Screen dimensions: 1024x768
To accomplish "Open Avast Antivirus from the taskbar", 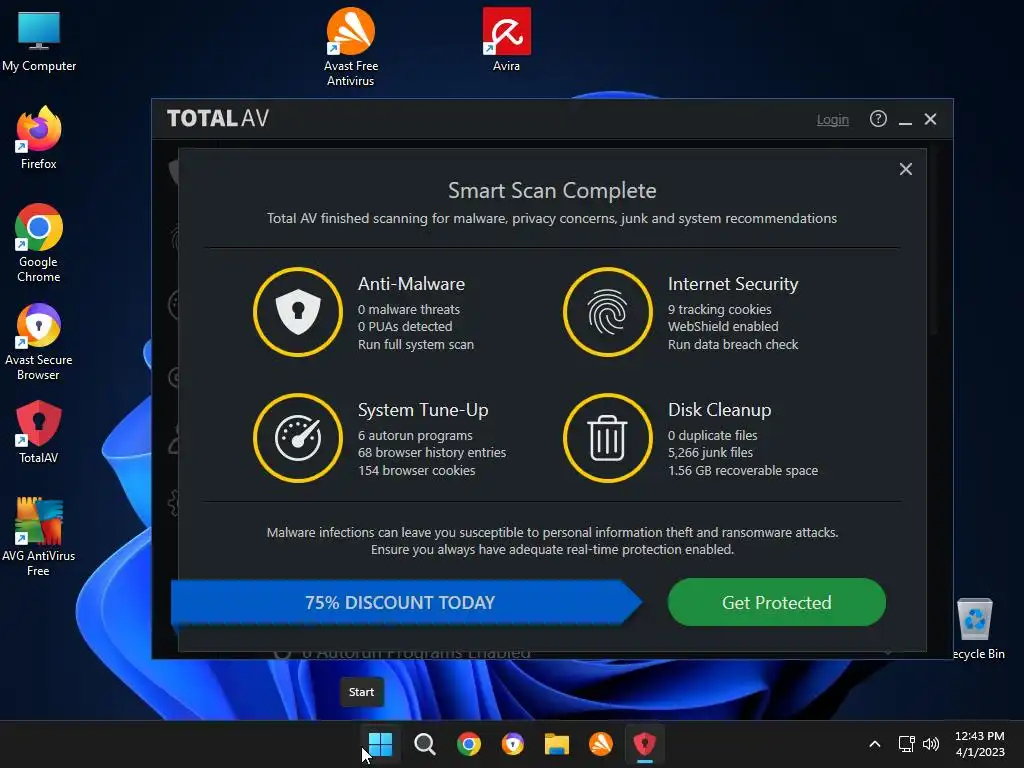I will pos(600,744).
